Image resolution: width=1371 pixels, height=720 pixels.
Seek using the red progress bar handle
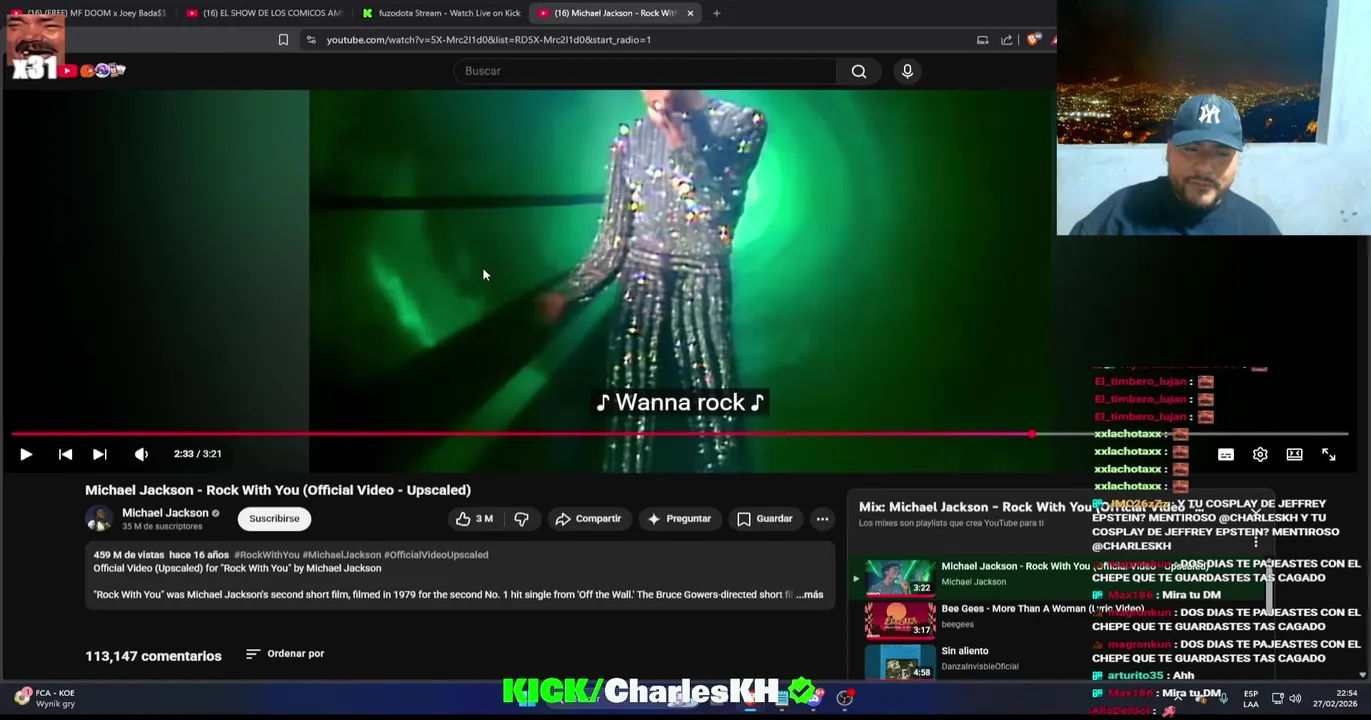(1031, 434)
